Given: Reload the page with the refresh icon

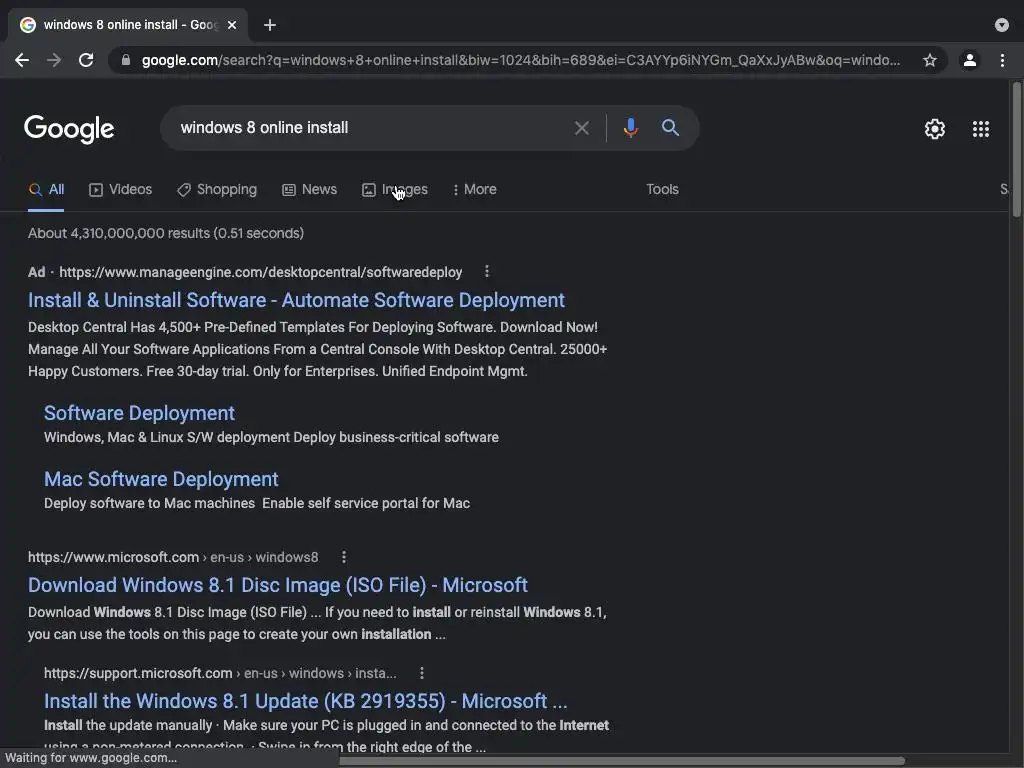Looking at the screenshot, I should [x=86, y=60].
